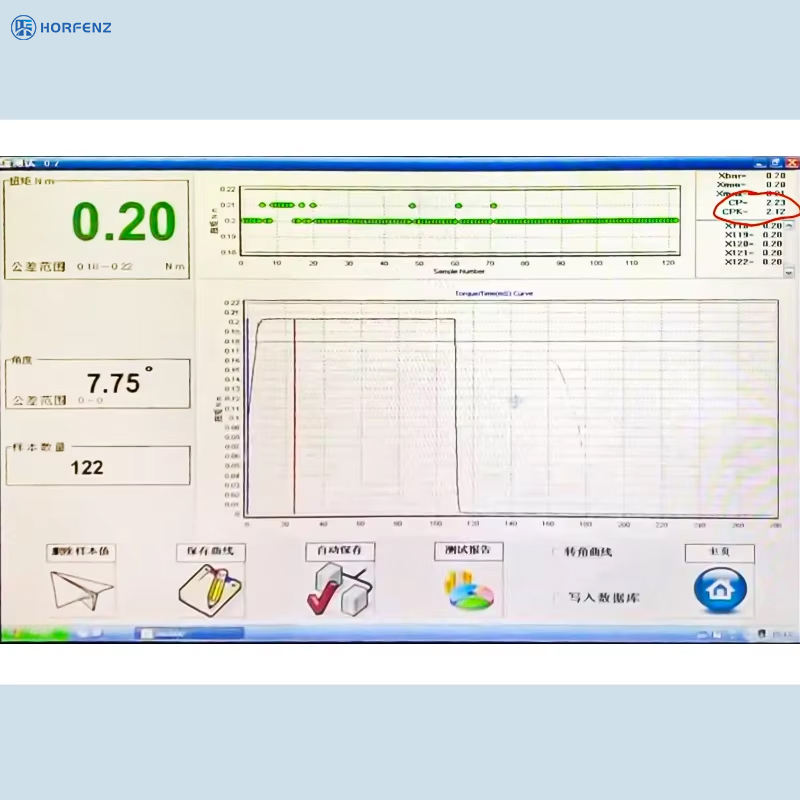Open the Windows Start button
The image size is (800, 800).
click(x=35, y=634)
